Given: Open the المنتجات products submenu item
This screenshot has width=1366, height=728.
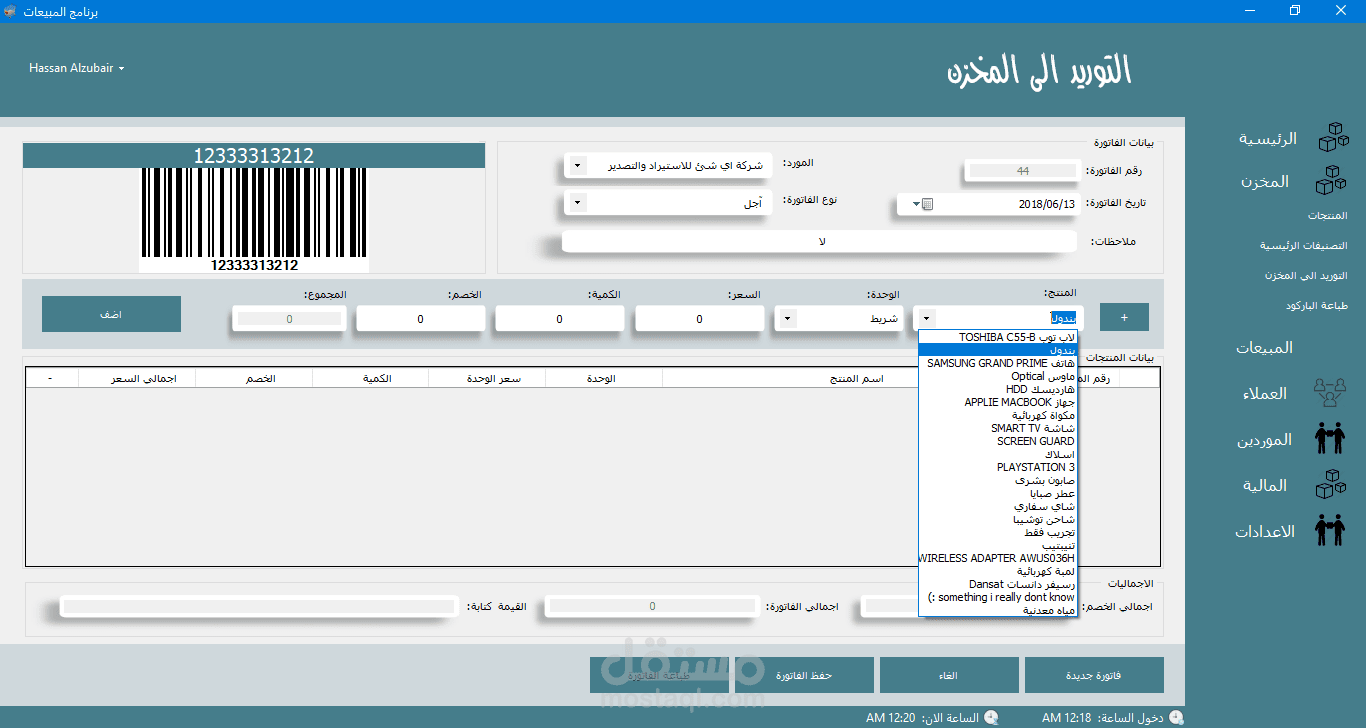Looking at the screenshot, I should 1327,216.
